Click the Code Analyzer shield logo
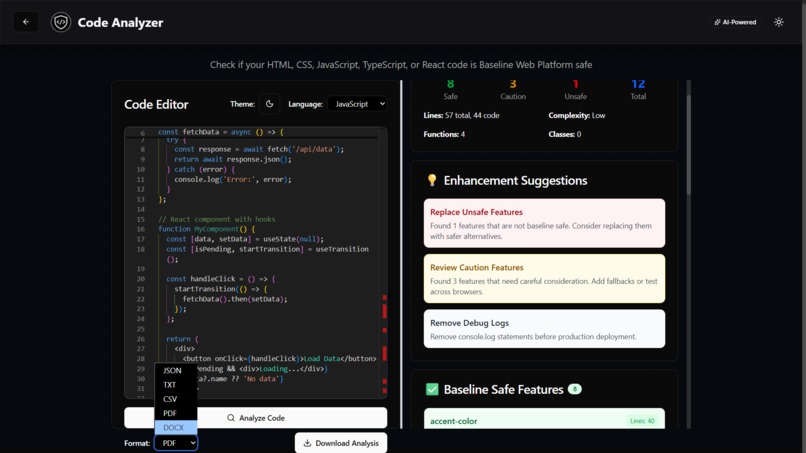 tap(61, 22)
